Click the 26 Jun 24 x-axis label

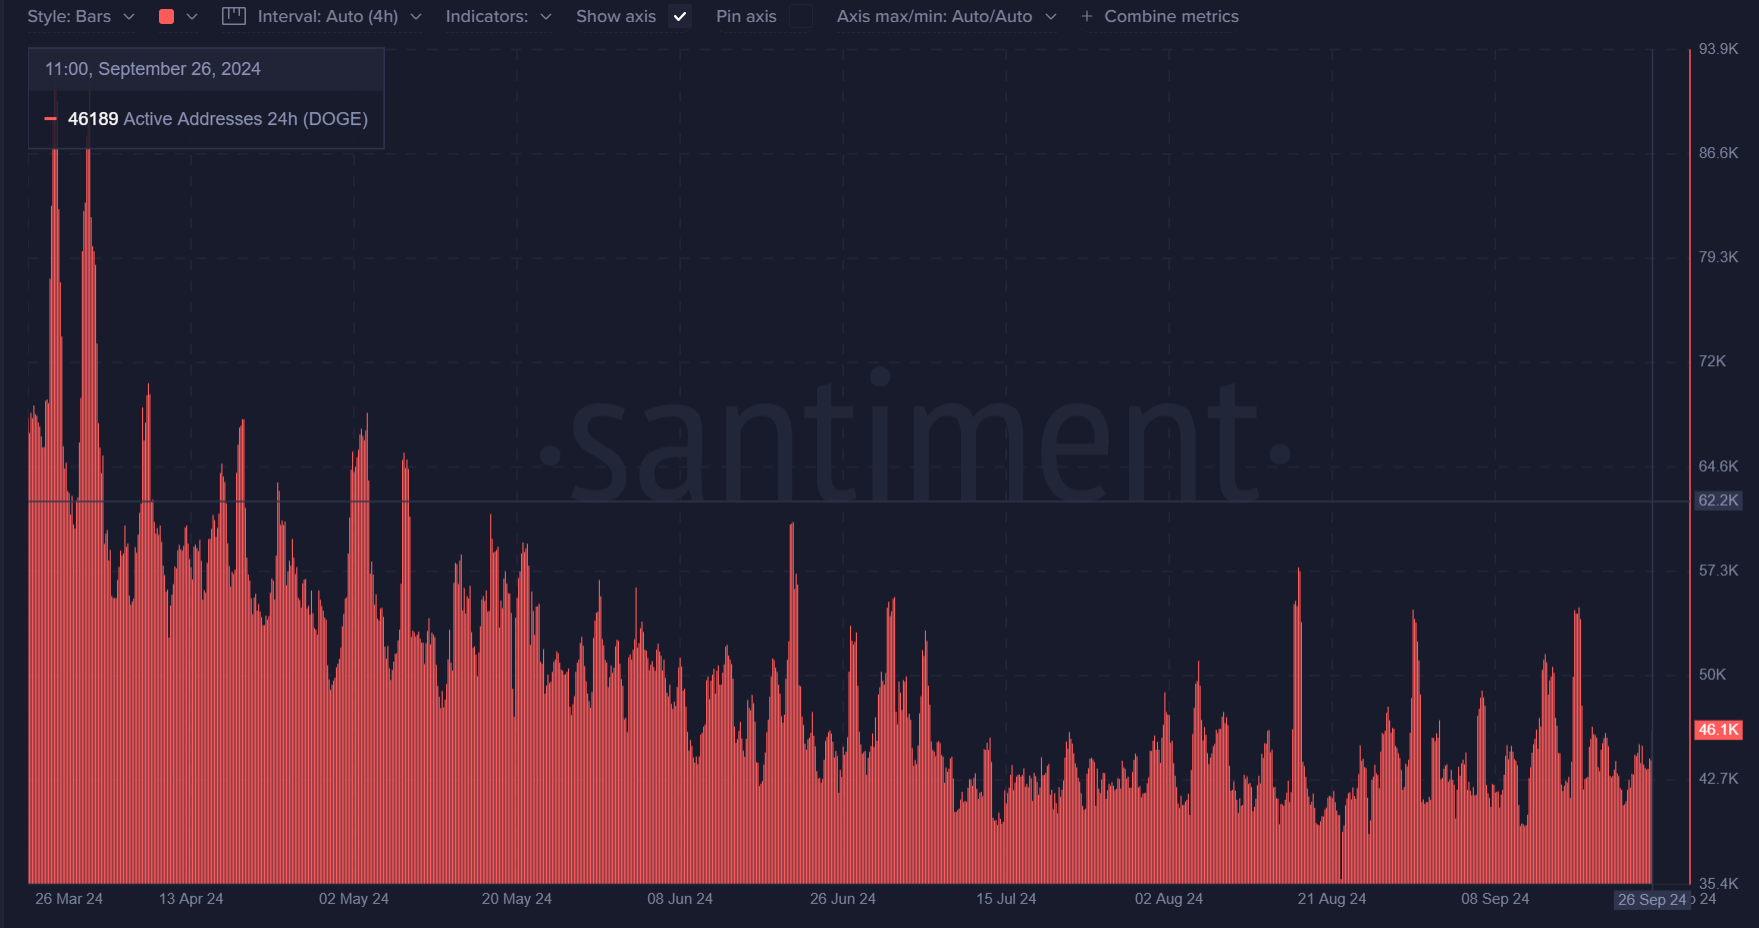coord(843,899)
